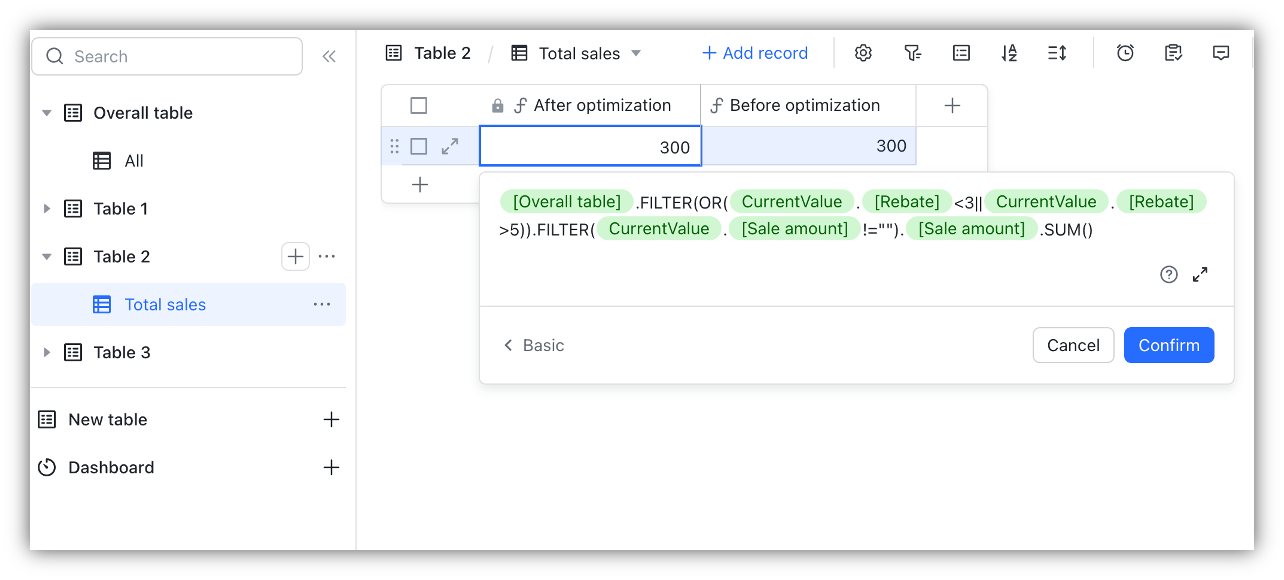Image resolution: width=1284 pixels, height=580 pixels.
Task: Collapse the sidebar with the double-chevron toggle
Action: 329,55
